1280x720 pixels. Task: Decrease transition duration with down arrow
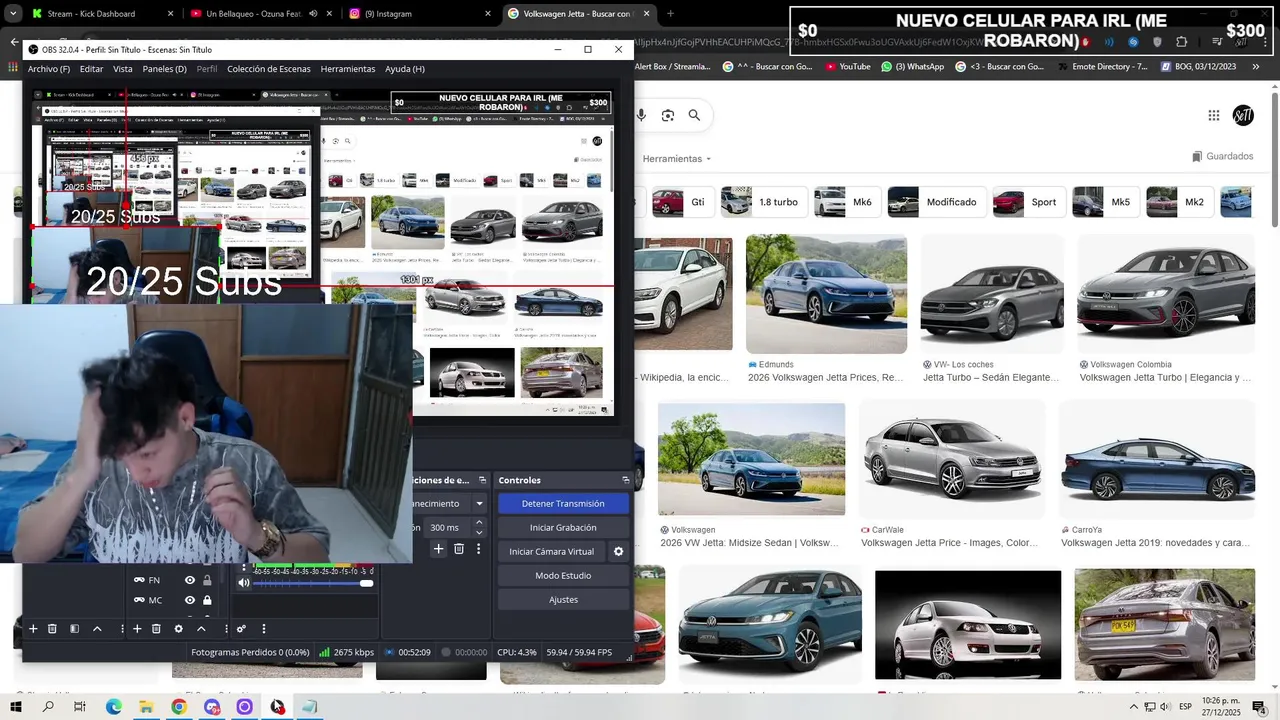479,533
